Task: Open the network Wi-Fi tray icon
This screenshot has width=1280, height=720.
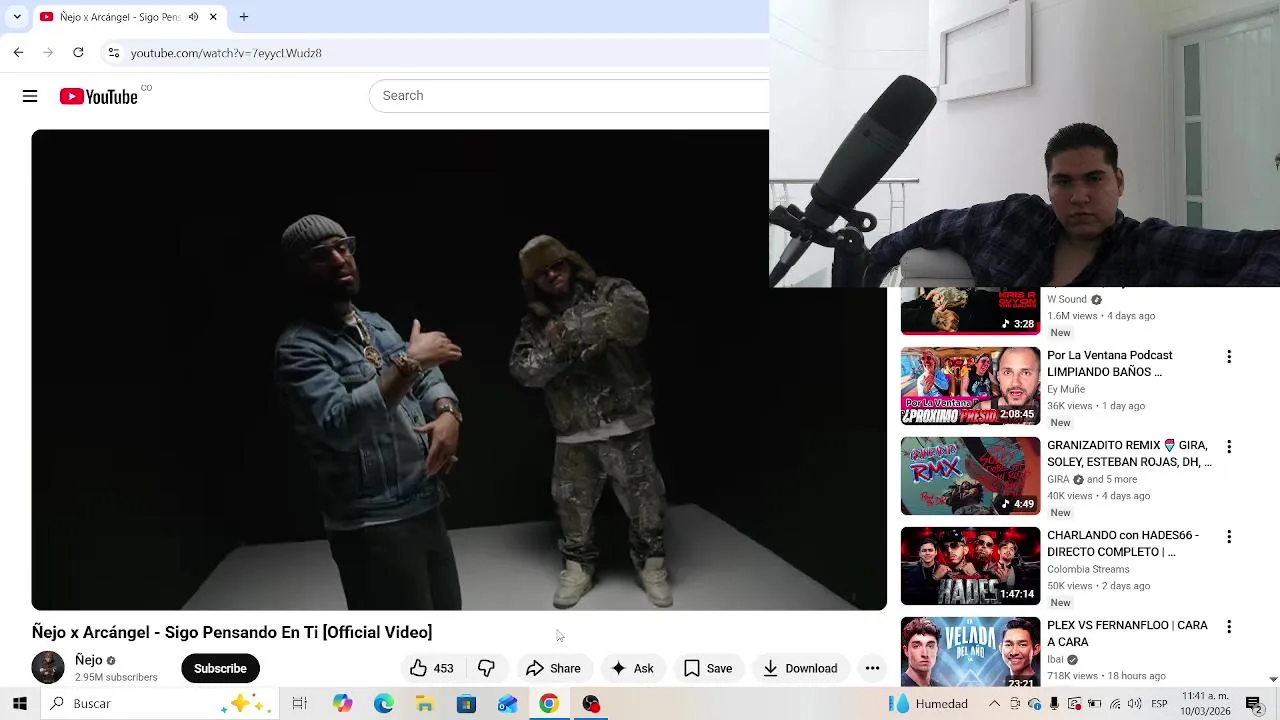Action: (x=1115, y=704)
